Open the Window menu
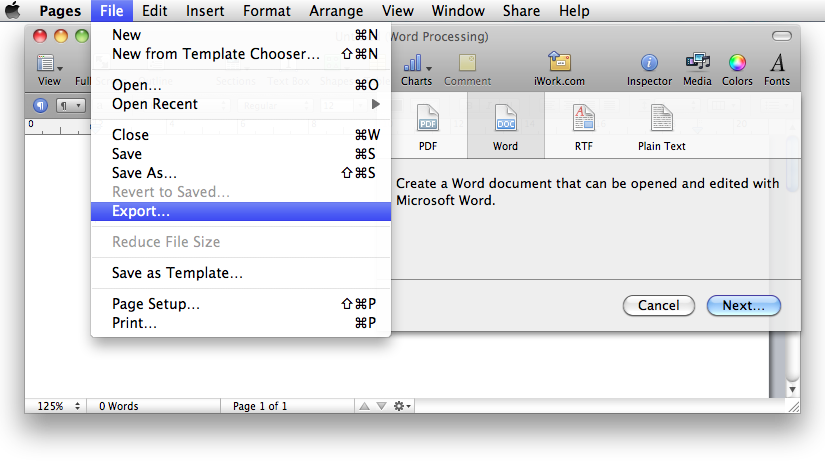Viewport: 825px width, 461px height. (458, 11)
